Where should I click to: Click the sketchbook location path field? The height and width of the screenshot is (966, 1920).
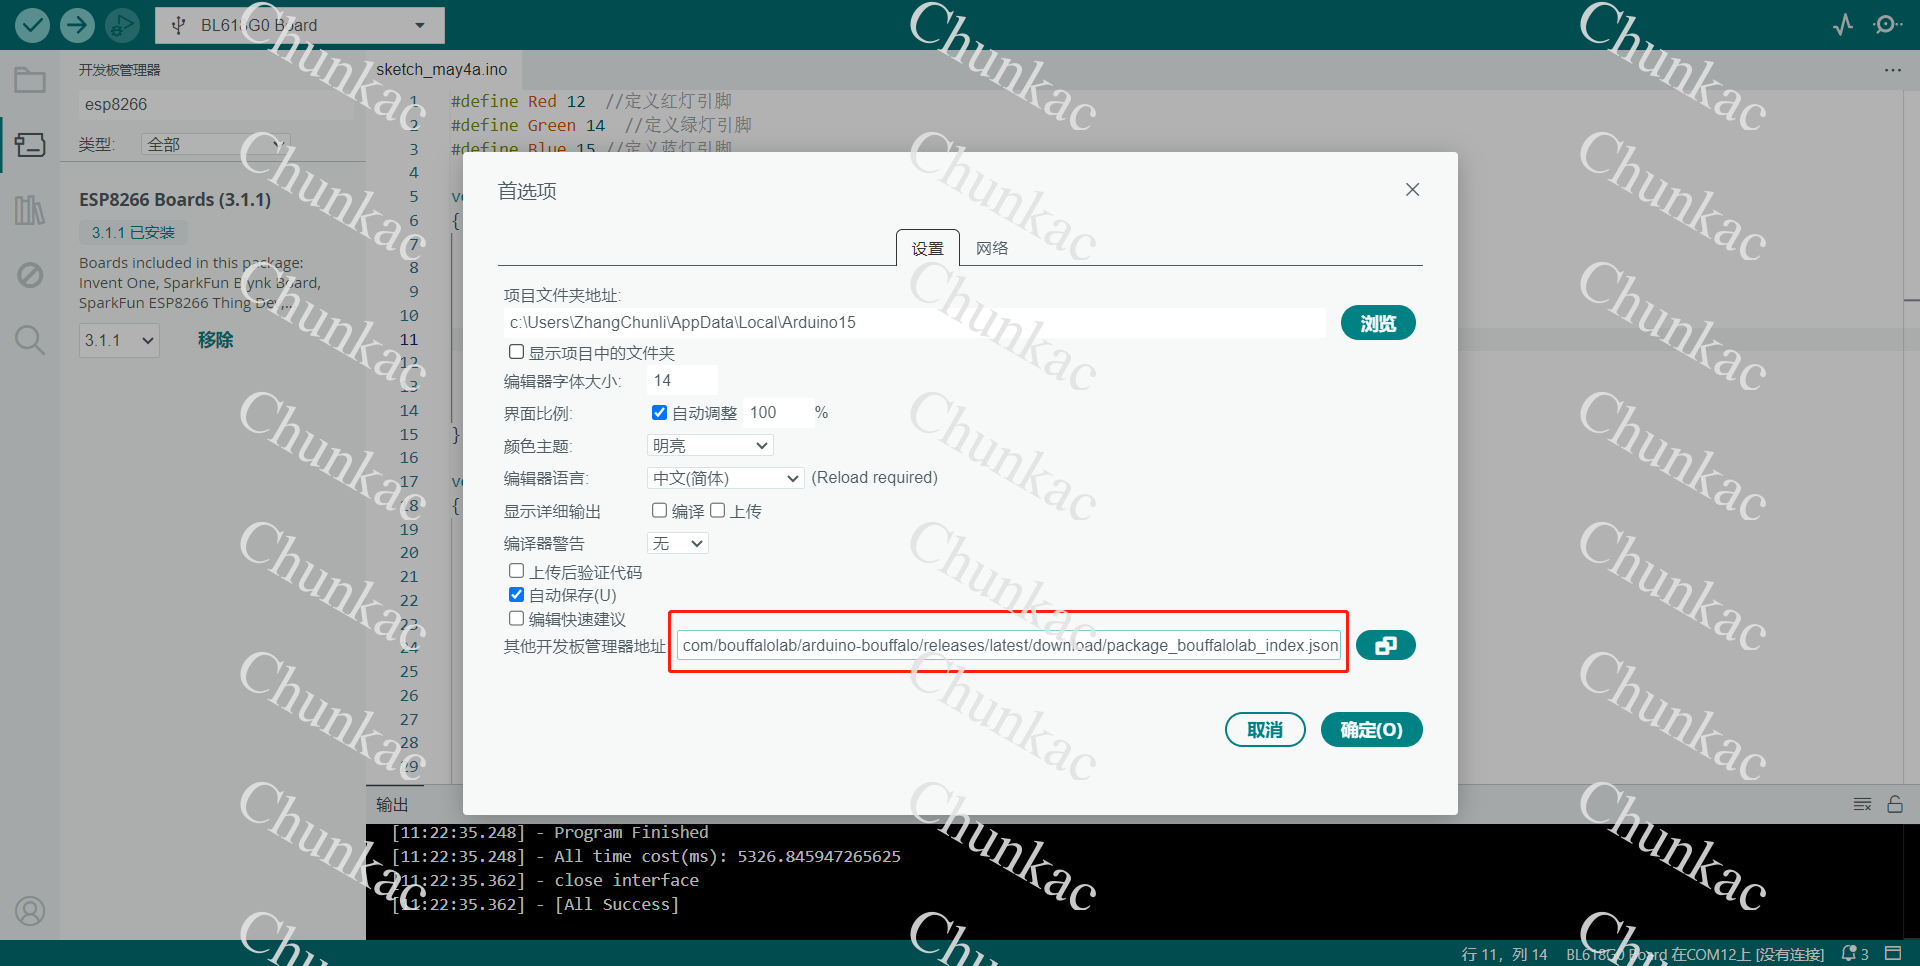915,322
